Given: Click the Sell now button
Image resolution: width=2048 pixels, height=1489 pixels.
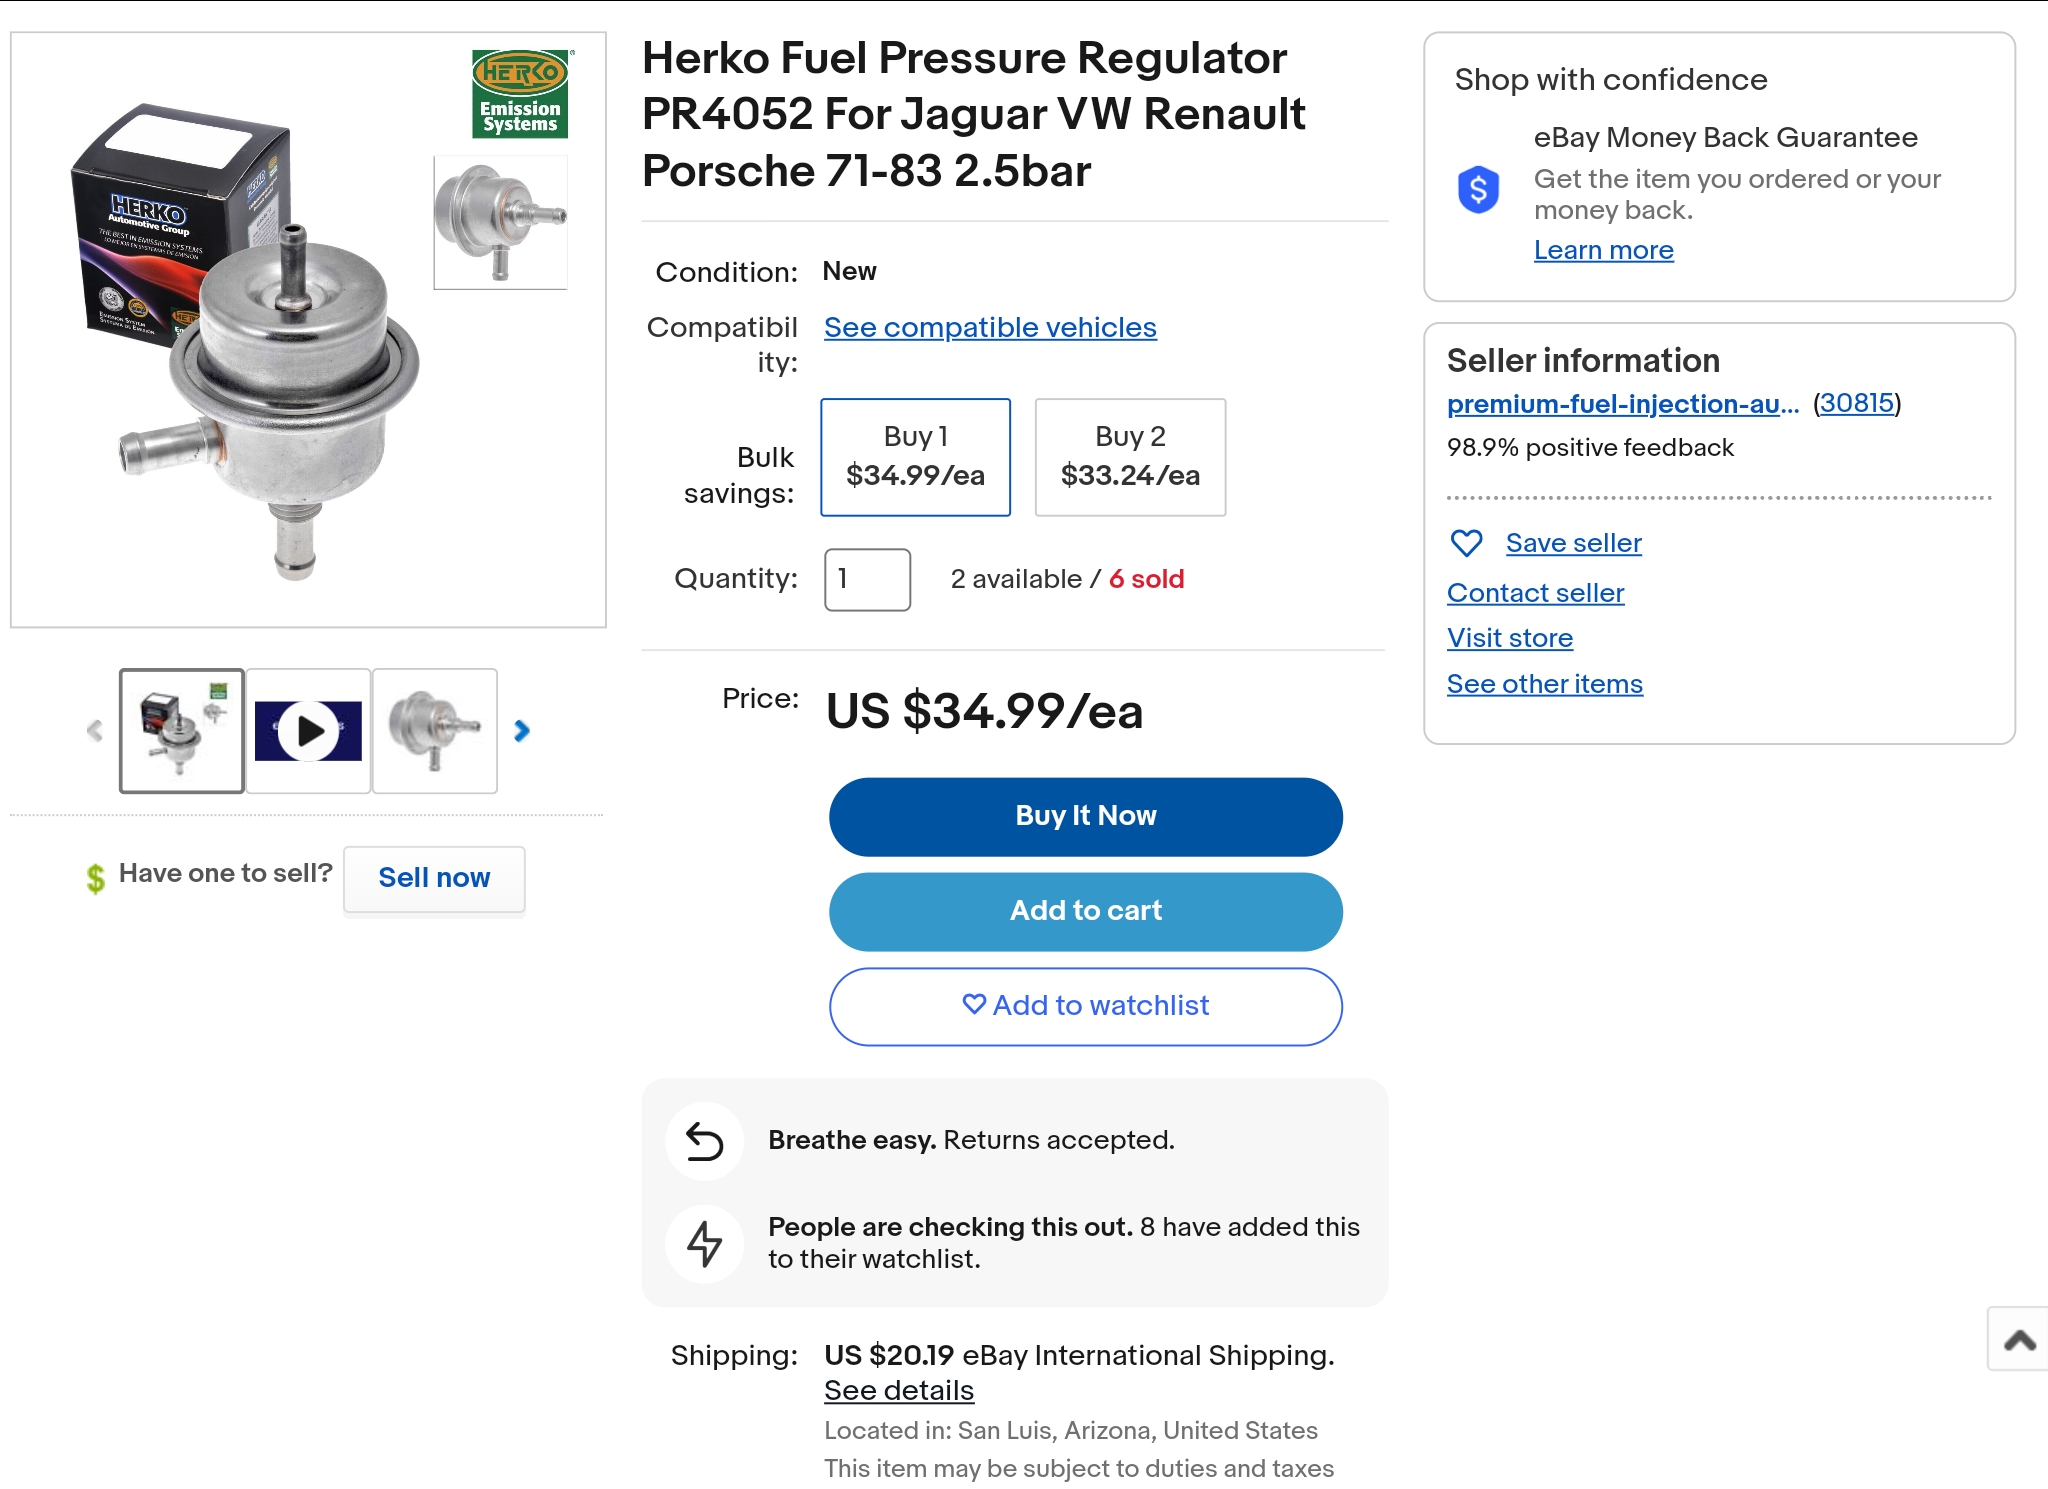Looking at the screenshot, I should pyautogui.click(x=434, y=878).
